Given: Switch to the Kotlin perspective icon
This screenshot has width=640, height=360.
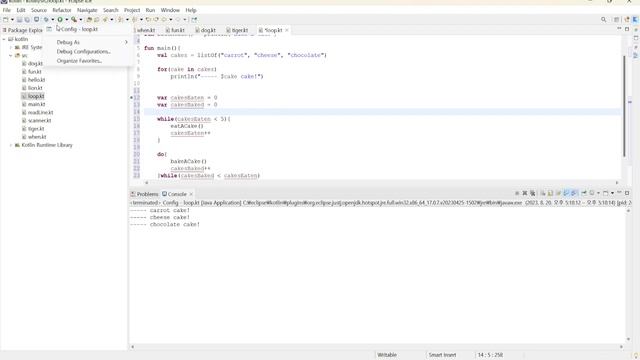Looking at the screenshot, I should (635, 20).
